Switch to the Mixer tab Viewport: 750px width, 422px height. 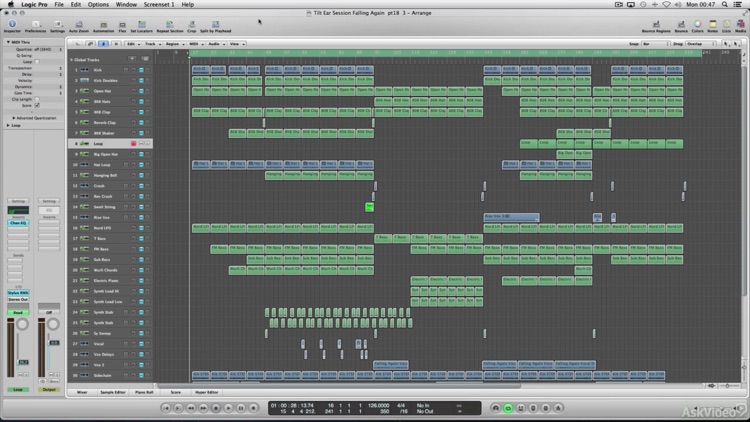(x=82, y=392)
